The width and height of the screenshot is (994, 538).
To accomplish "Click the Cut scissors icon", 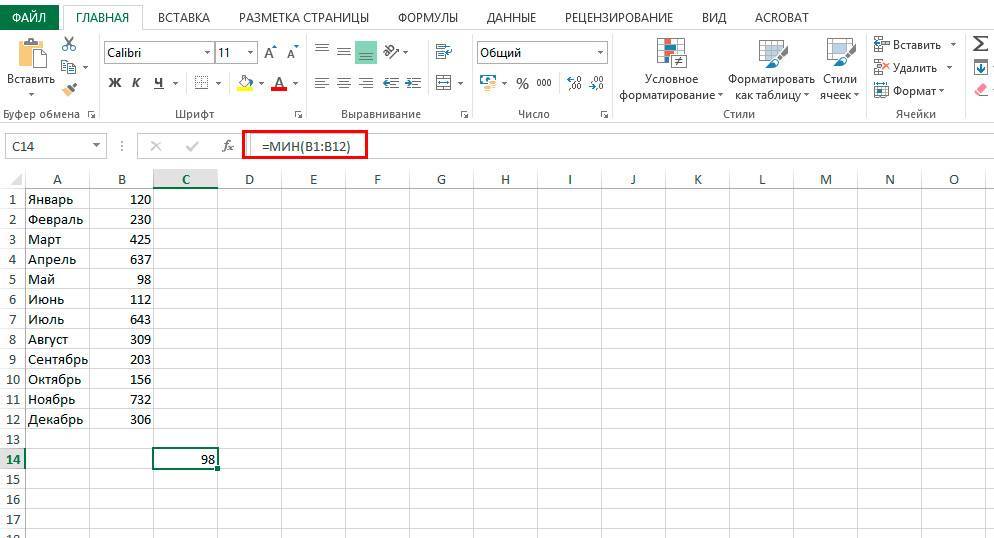I will (69, 44).
